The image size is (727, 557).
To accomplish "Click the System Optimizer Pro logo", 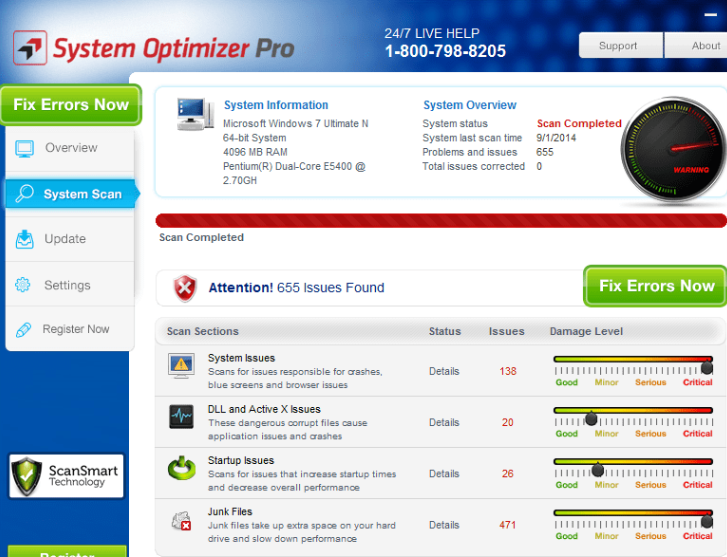I will coord(155,47).
